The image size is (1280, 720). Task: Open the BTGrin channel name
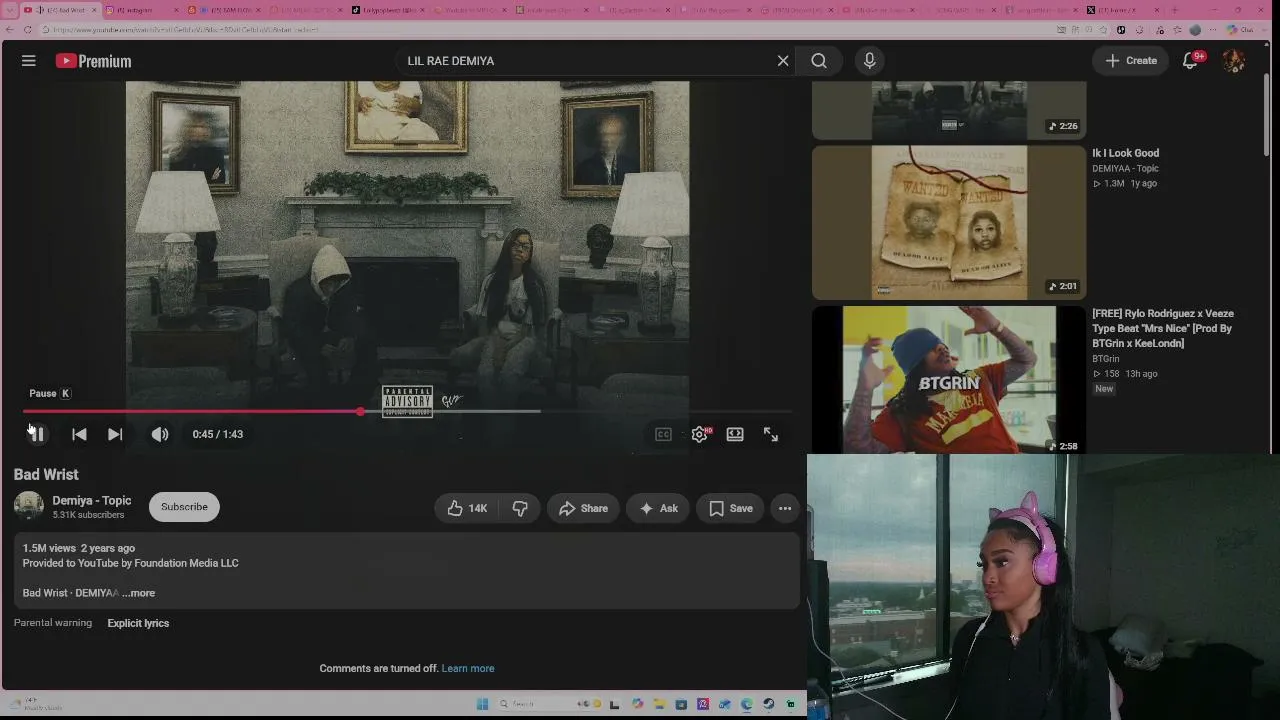click(1106, 358)
